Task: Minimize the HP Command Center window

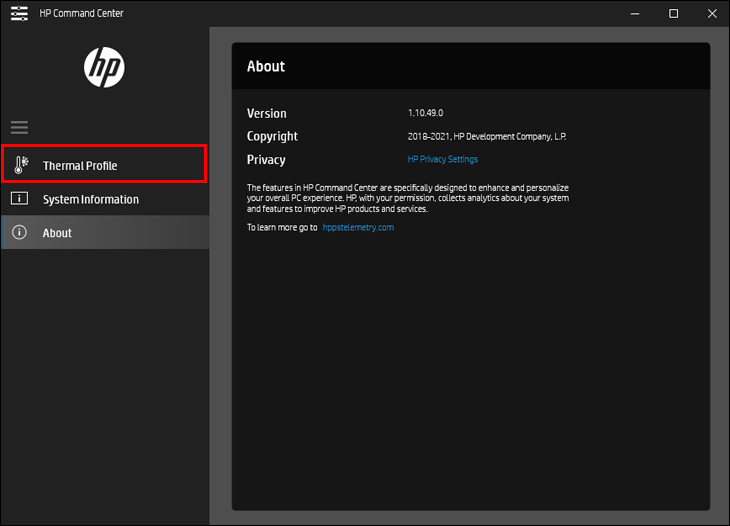Action: click(x=634, y=13)
